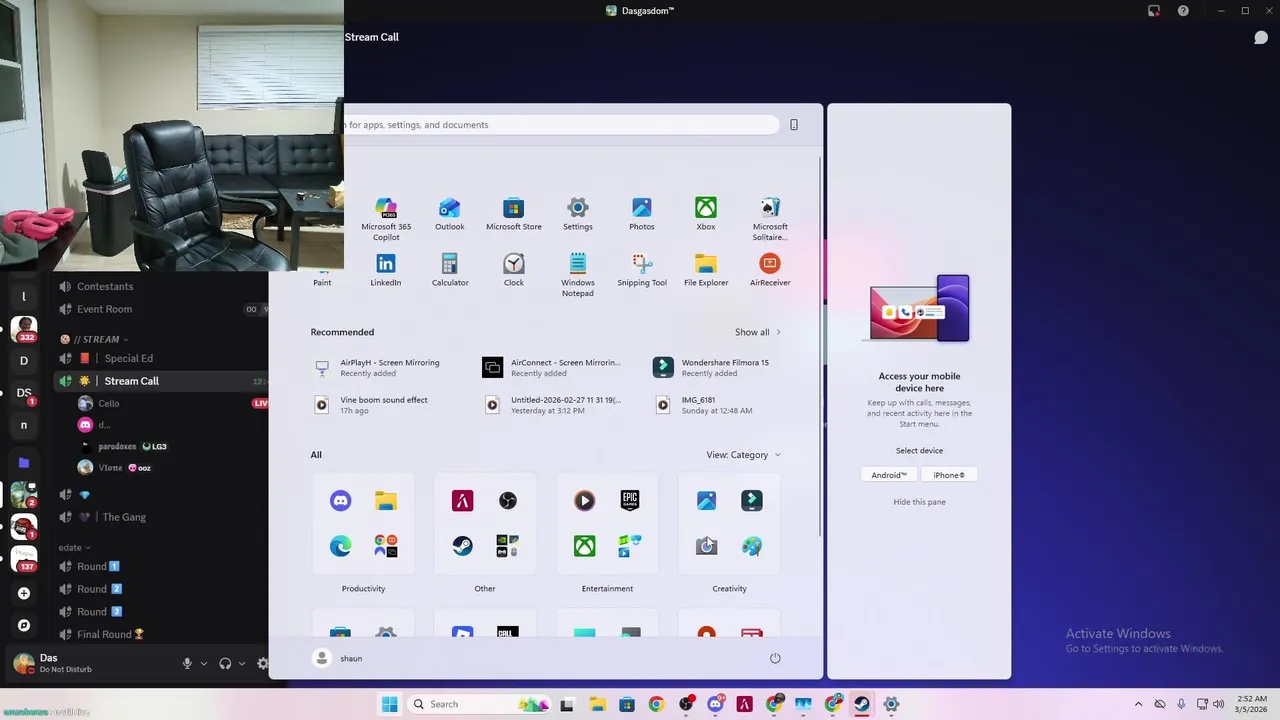Launch AirReceiver

(770, 270)
